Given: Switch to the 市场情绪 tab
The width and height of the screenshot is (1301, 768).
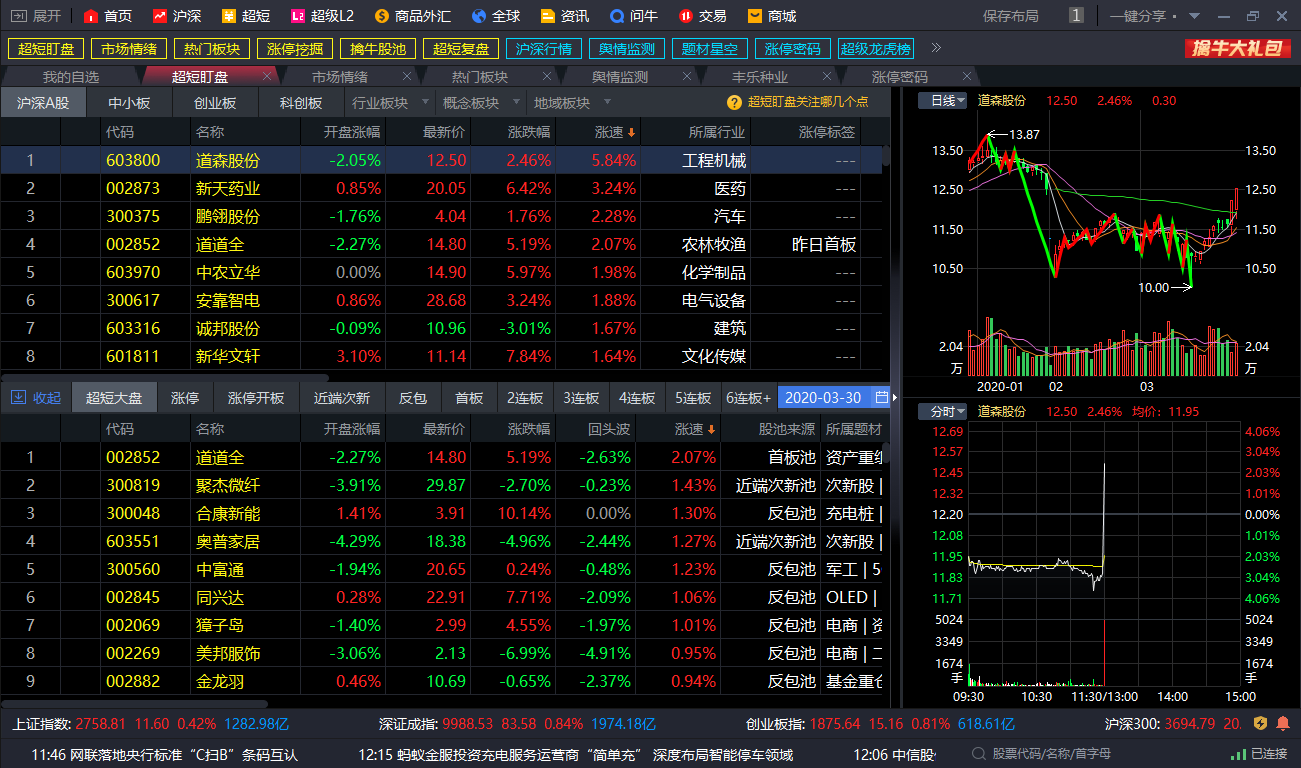Looking at the screenshot, I should tap(340, 77).
